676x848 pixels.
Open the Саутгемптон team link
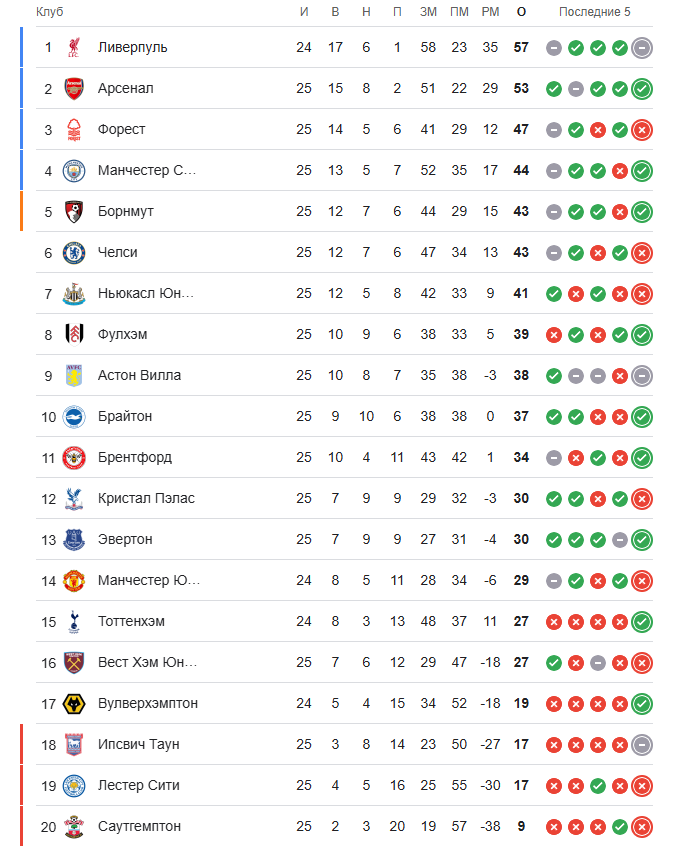pyautogui.click(x=140, y=826)
